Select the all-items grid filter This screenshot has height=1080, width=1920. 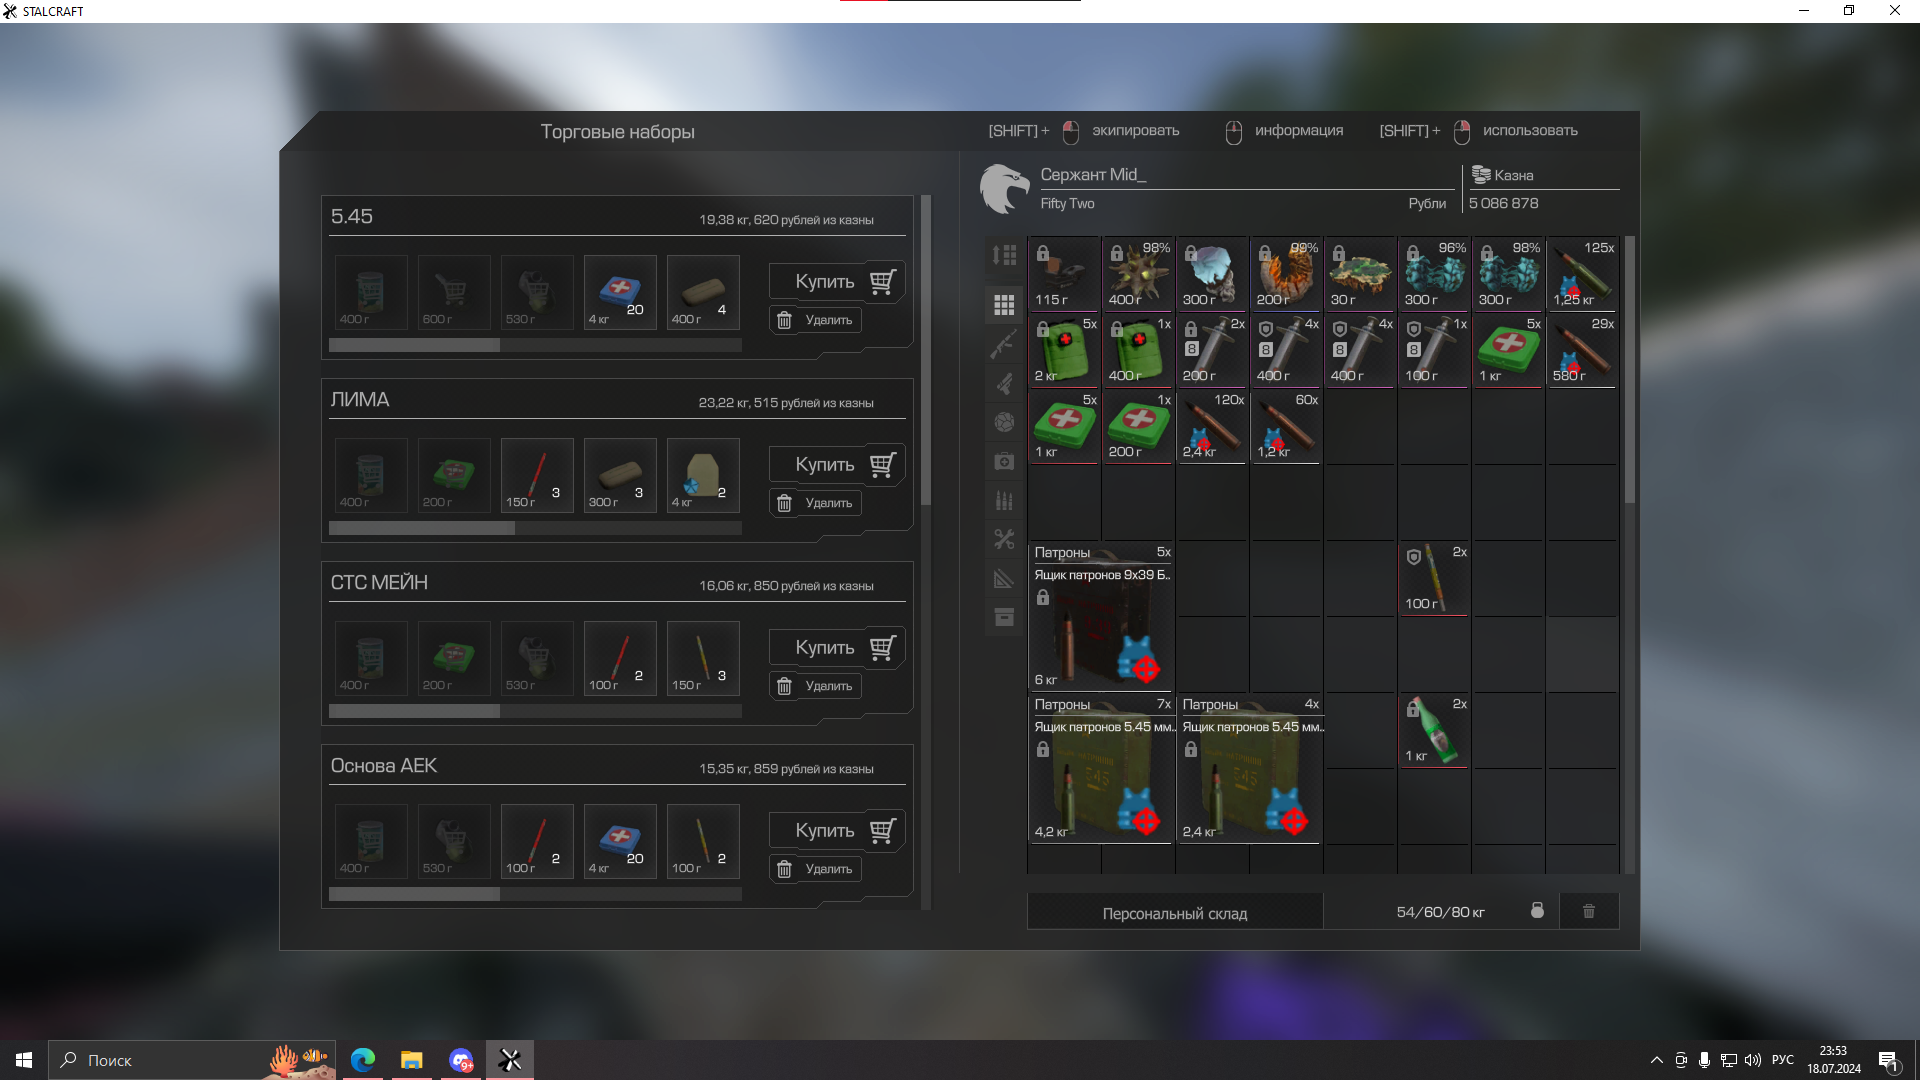pos(1004,305)
